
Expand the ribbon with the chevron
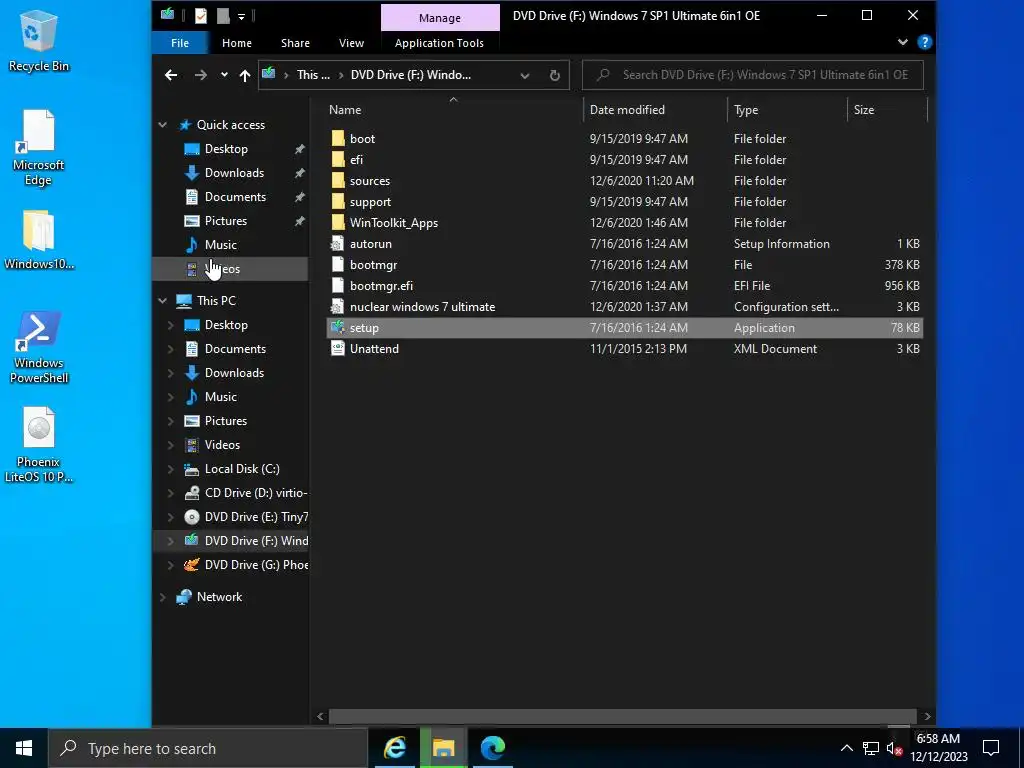pyautogui.click(x=903, y=42)
